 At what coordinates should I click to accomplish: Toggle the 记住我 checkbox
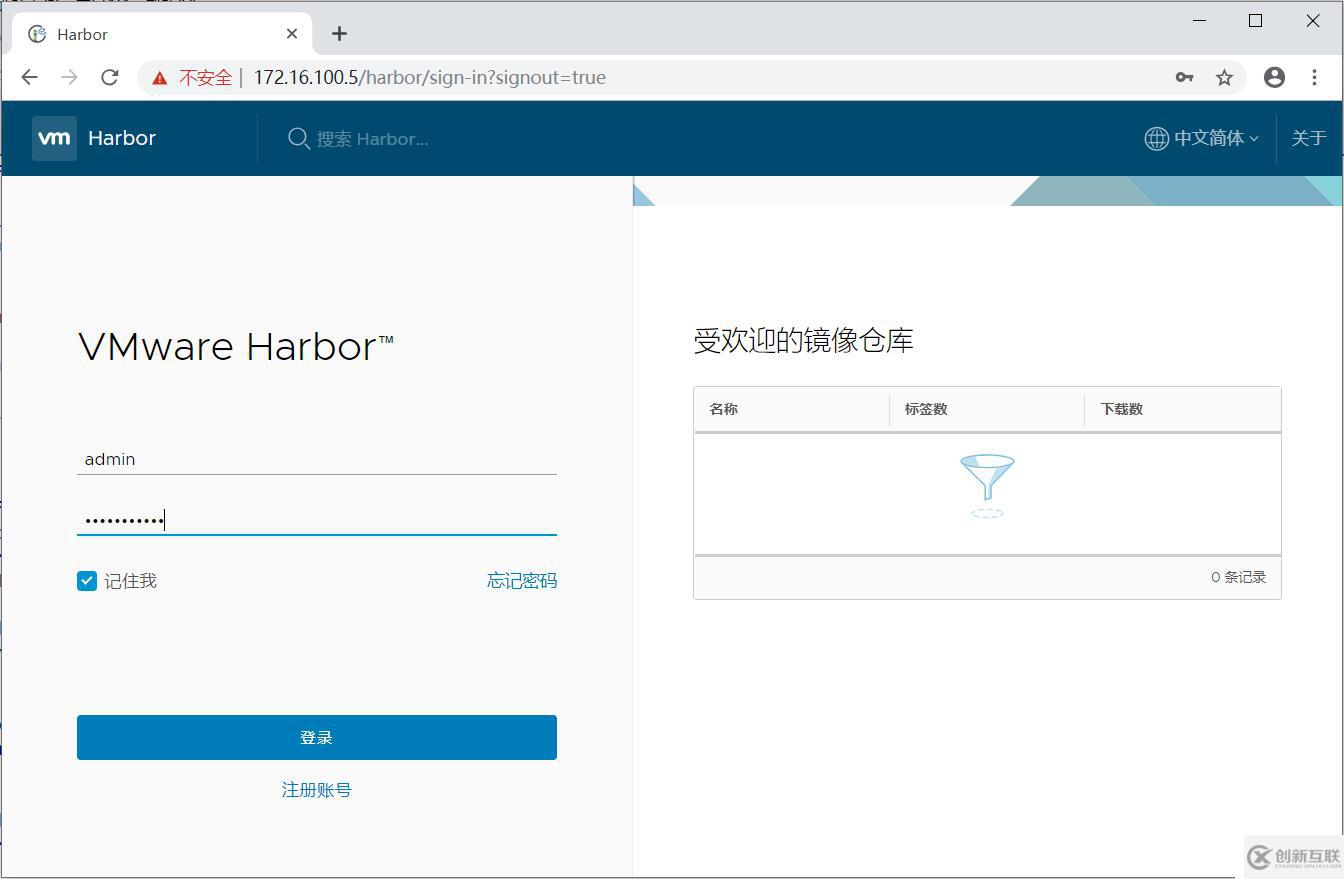click(x=87, y=581)
